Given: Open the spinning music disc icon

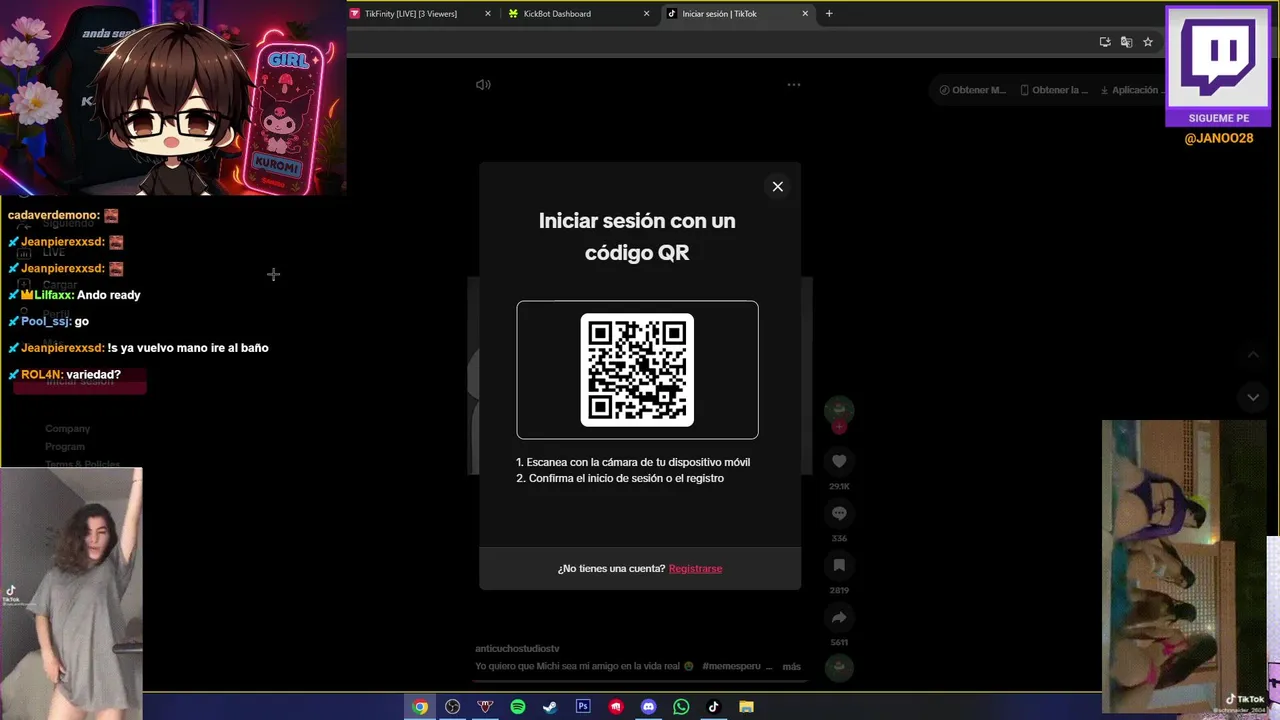Looking at the screenshot, I should (839, 667).
